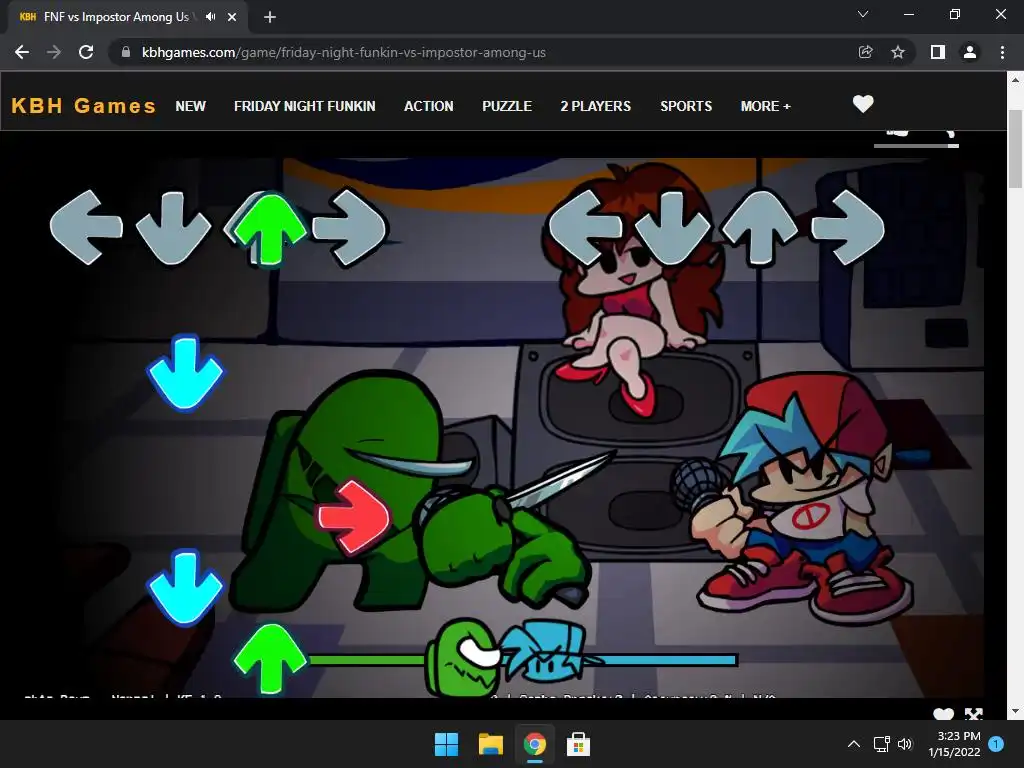The image size is (1024, 768).
Task: Click the upper cyan down-arrow falling note
Action: [x=185, y=373]
